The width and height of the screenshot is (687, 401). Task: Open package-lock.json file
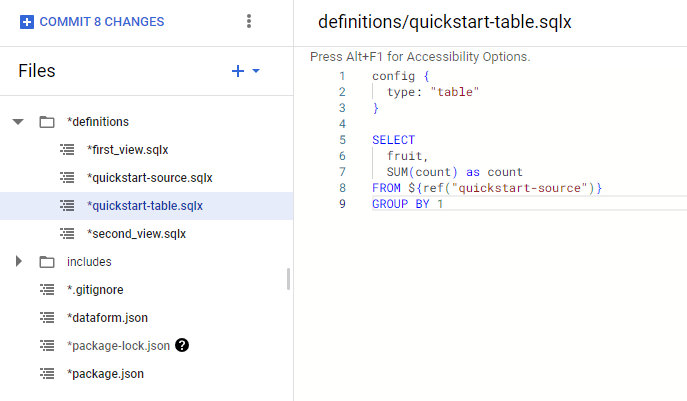click(118, 346)
